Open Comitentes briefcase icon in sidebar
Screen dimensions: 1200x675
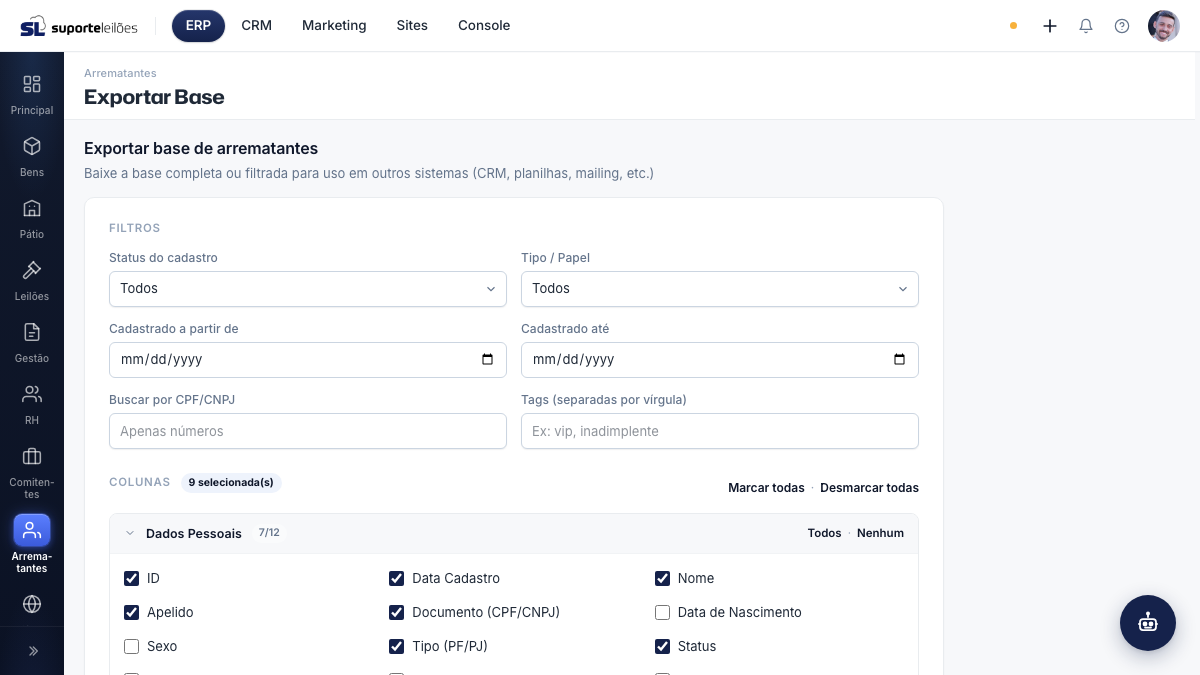coord(32,456)
